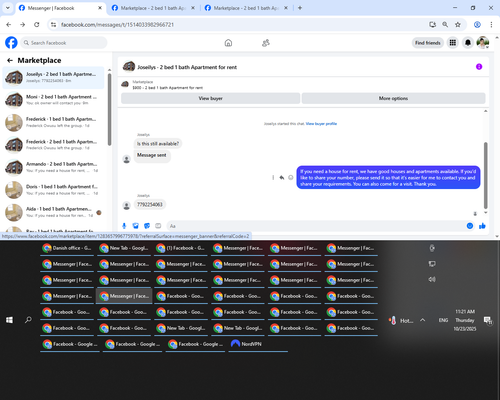Screen dimensions: 500x400
Task: Open More options for this listing
Action: click(x=393, y=98)
